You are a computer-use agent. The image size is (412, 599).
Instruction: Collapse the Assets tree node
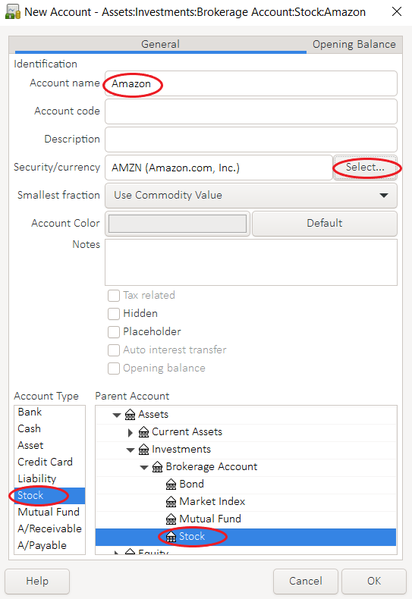point(117,415)
